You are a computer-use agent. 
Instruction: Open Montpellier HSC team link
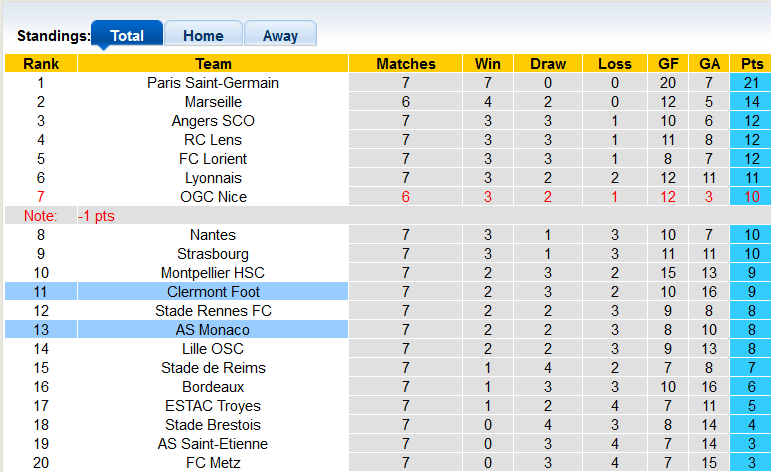click(x=213, y=273)
